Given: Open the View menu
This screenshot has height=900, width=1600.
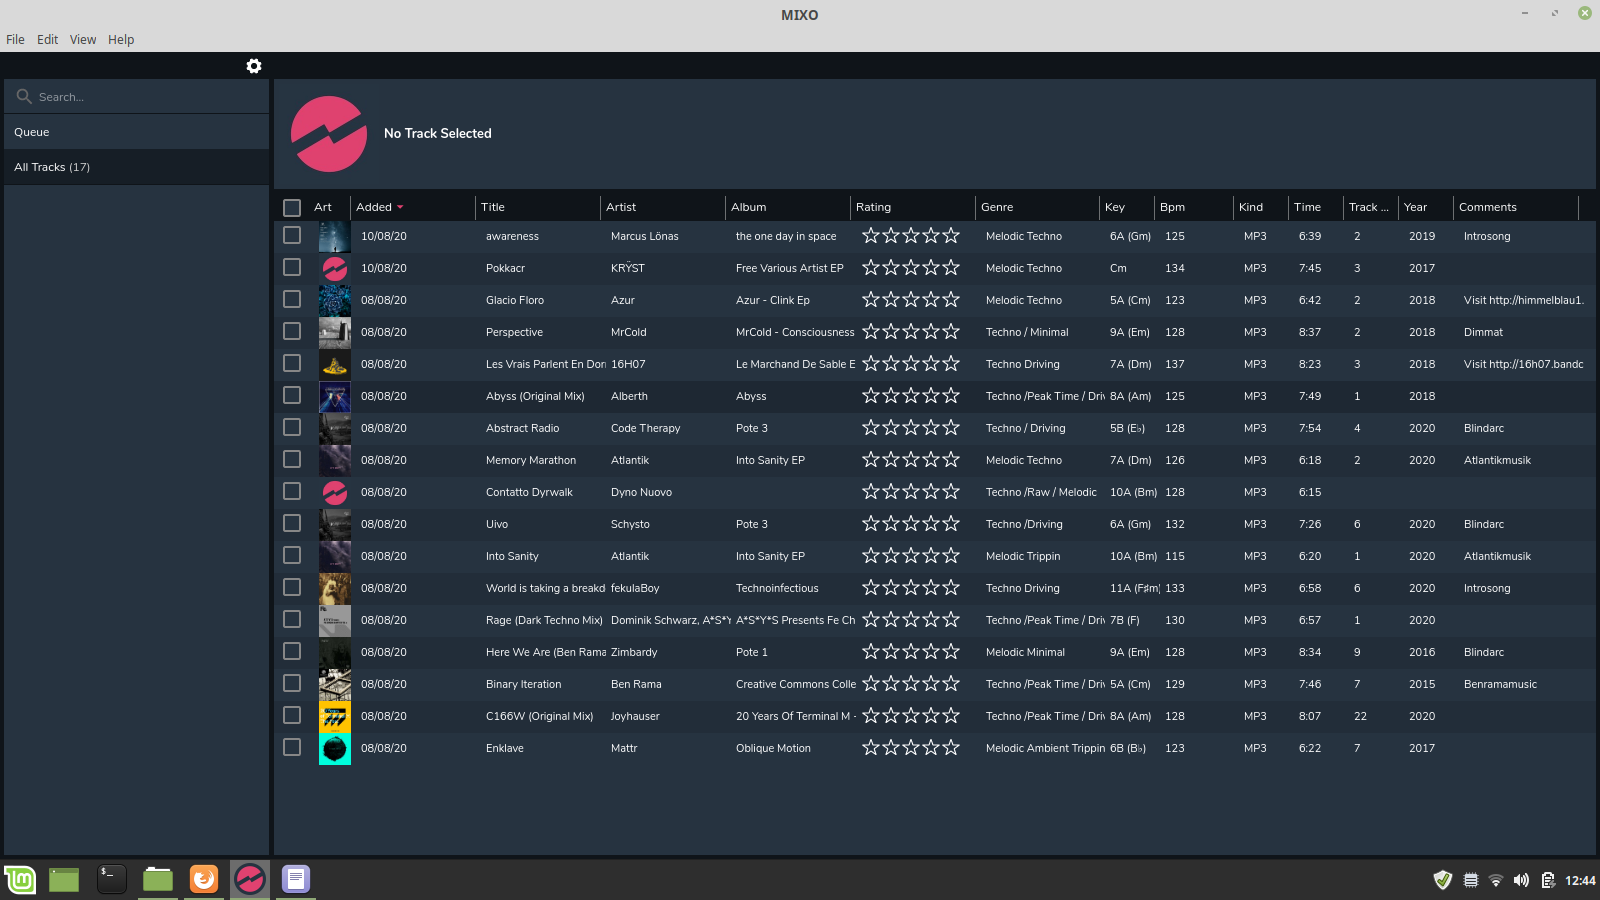Looking at the screenshot, I should (83, 40).
